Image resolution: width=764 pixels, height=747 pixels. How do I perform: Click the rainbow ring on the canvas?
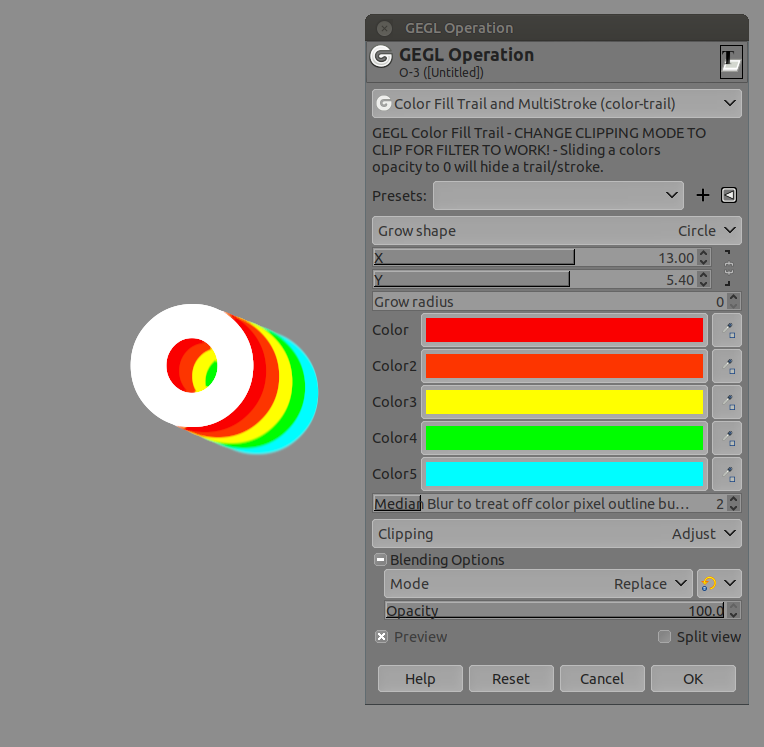(224, 379)
